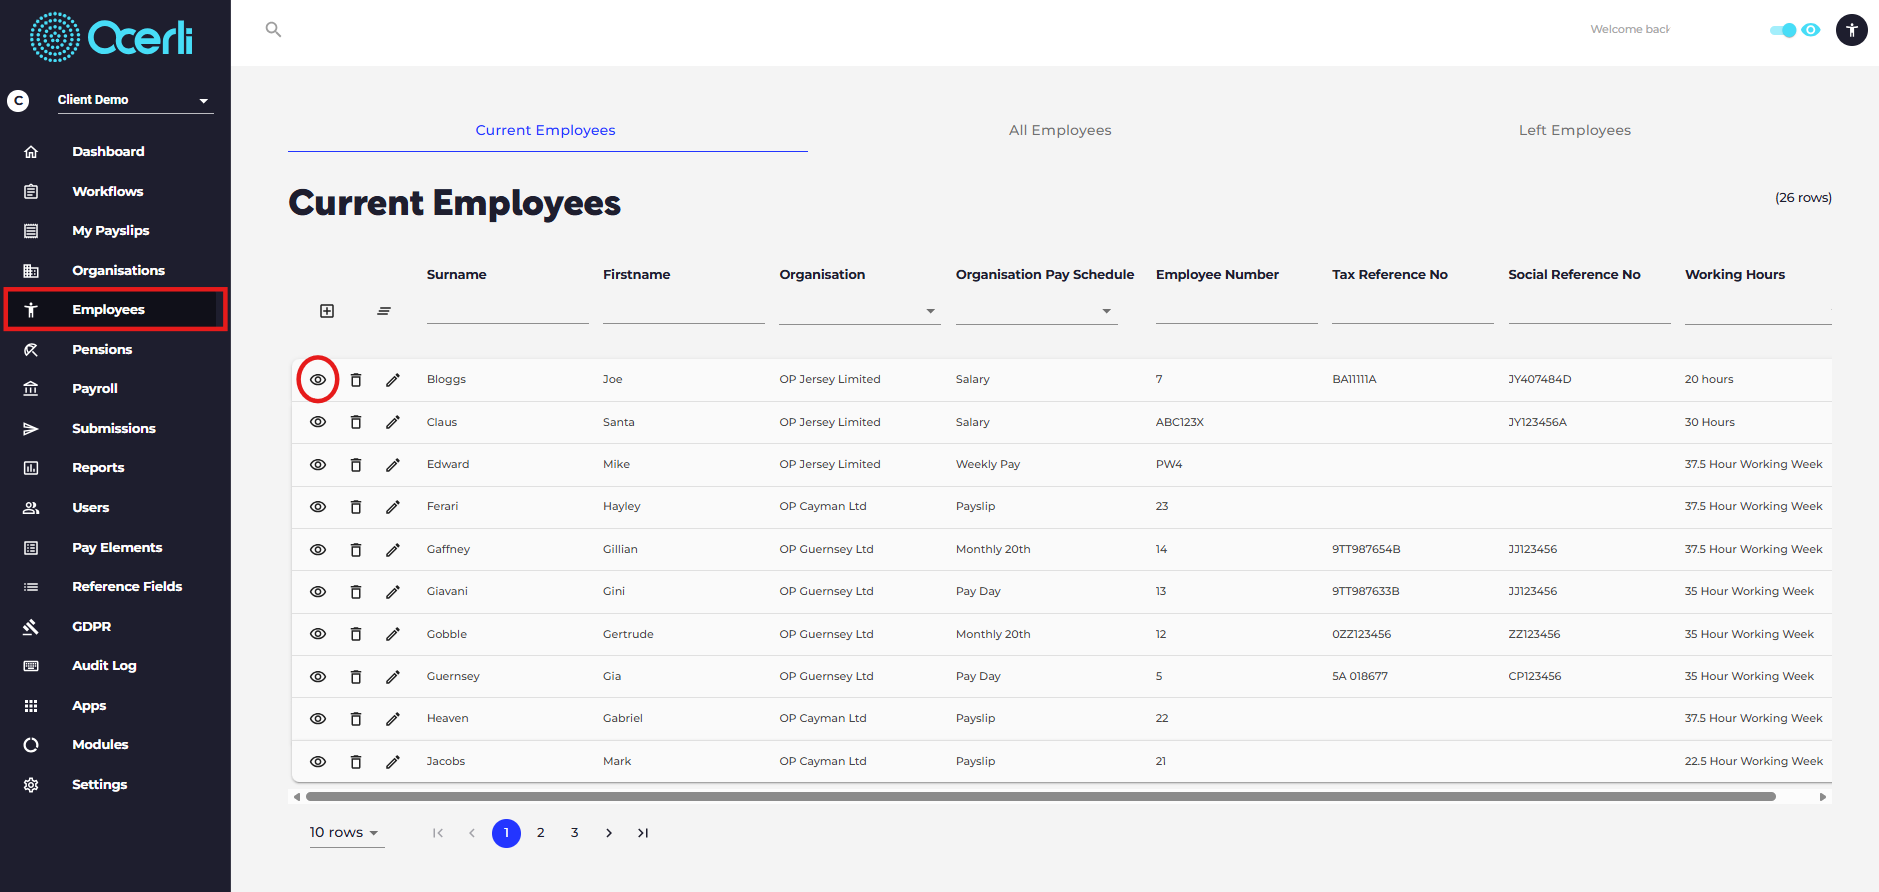View Gobble employee via eye icon
The width and height of the screenshot is (1879, 892).
(318, 634)
